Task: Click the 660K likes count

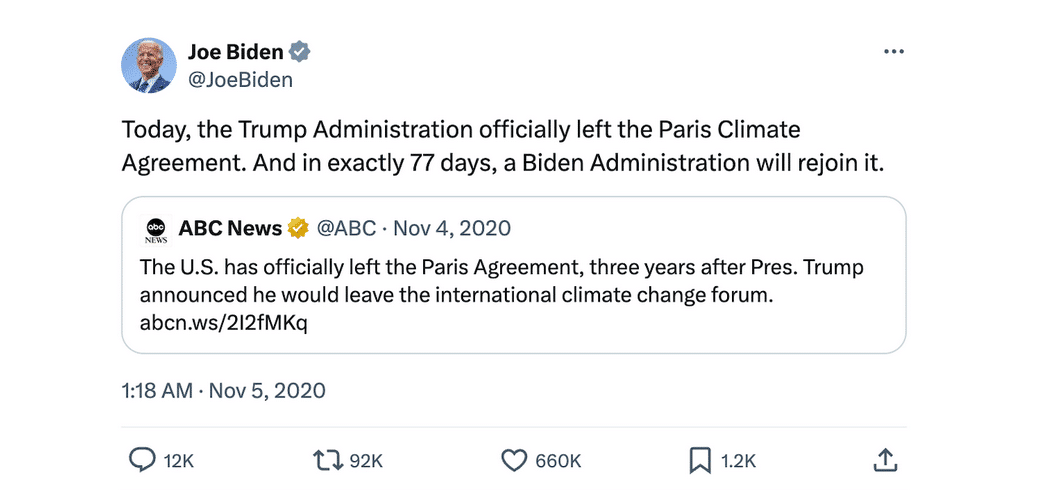Action: click(558, 461)
